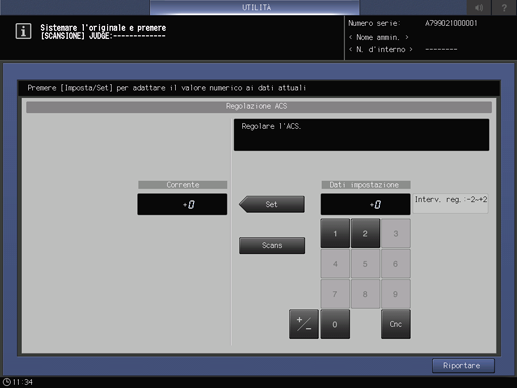Click the clock icon in status bar
The image size is (517, 388).
(7, 382)
